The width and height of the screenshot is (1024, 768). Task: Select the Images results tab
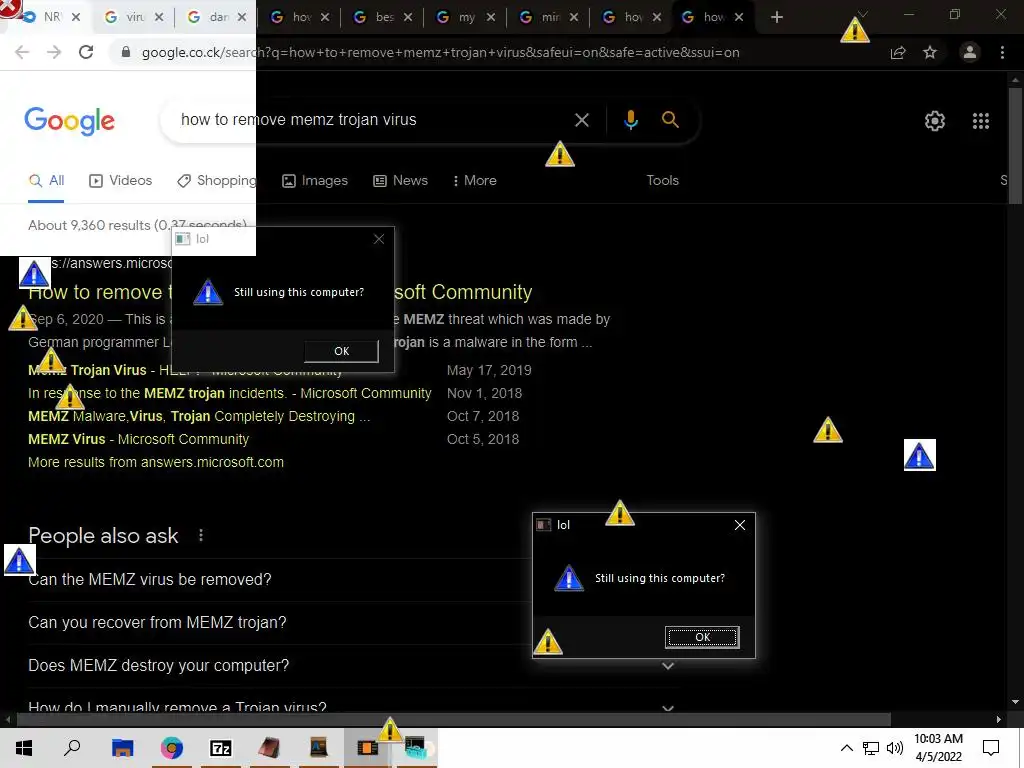[x=315, y=180]
